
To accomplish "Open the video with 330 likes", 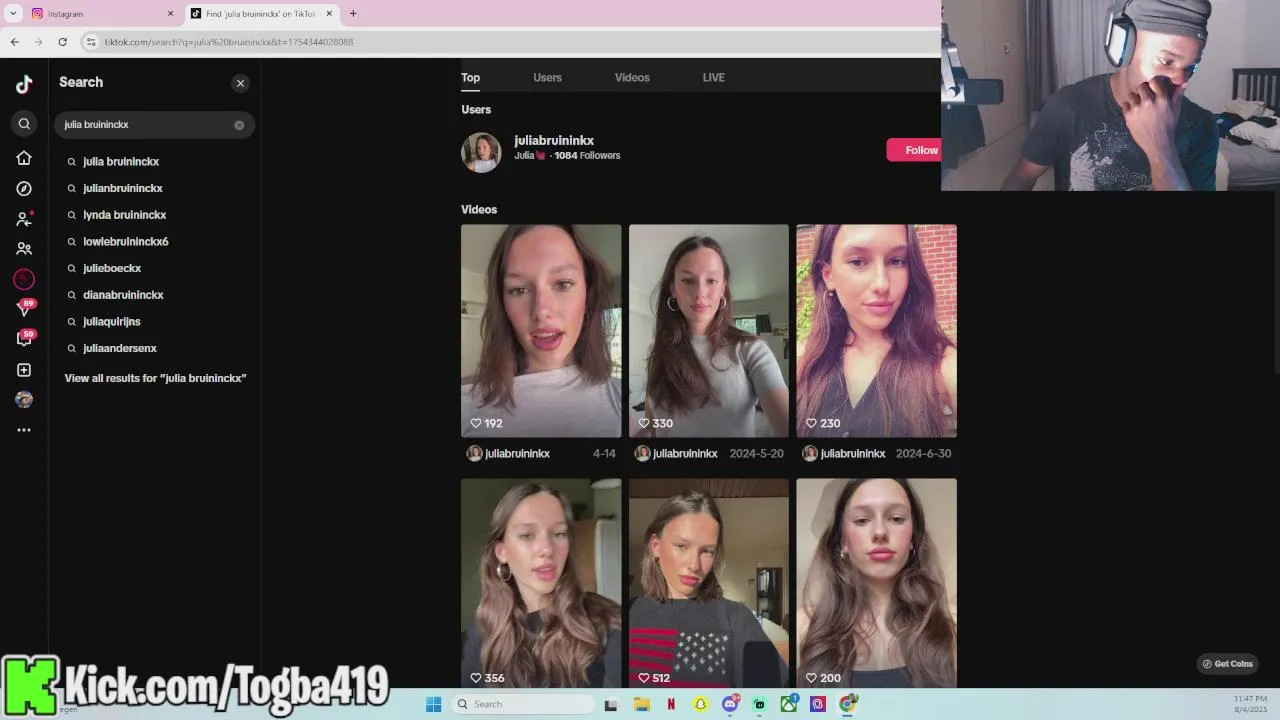I will click(709, 330).
